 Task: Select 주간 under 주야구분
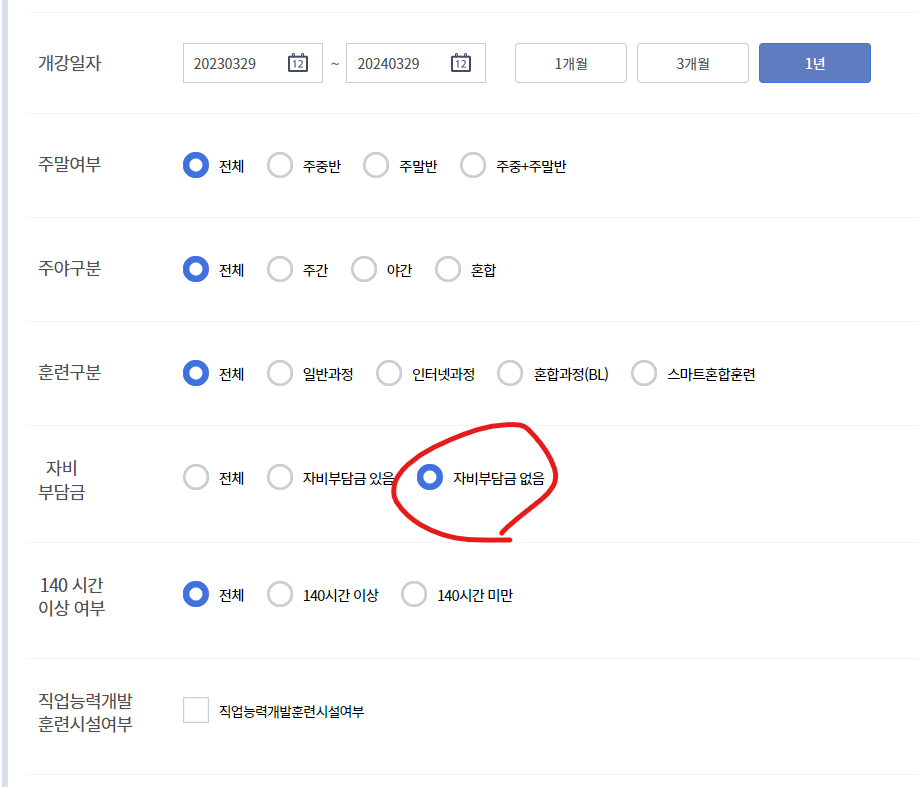coord(280,268)
